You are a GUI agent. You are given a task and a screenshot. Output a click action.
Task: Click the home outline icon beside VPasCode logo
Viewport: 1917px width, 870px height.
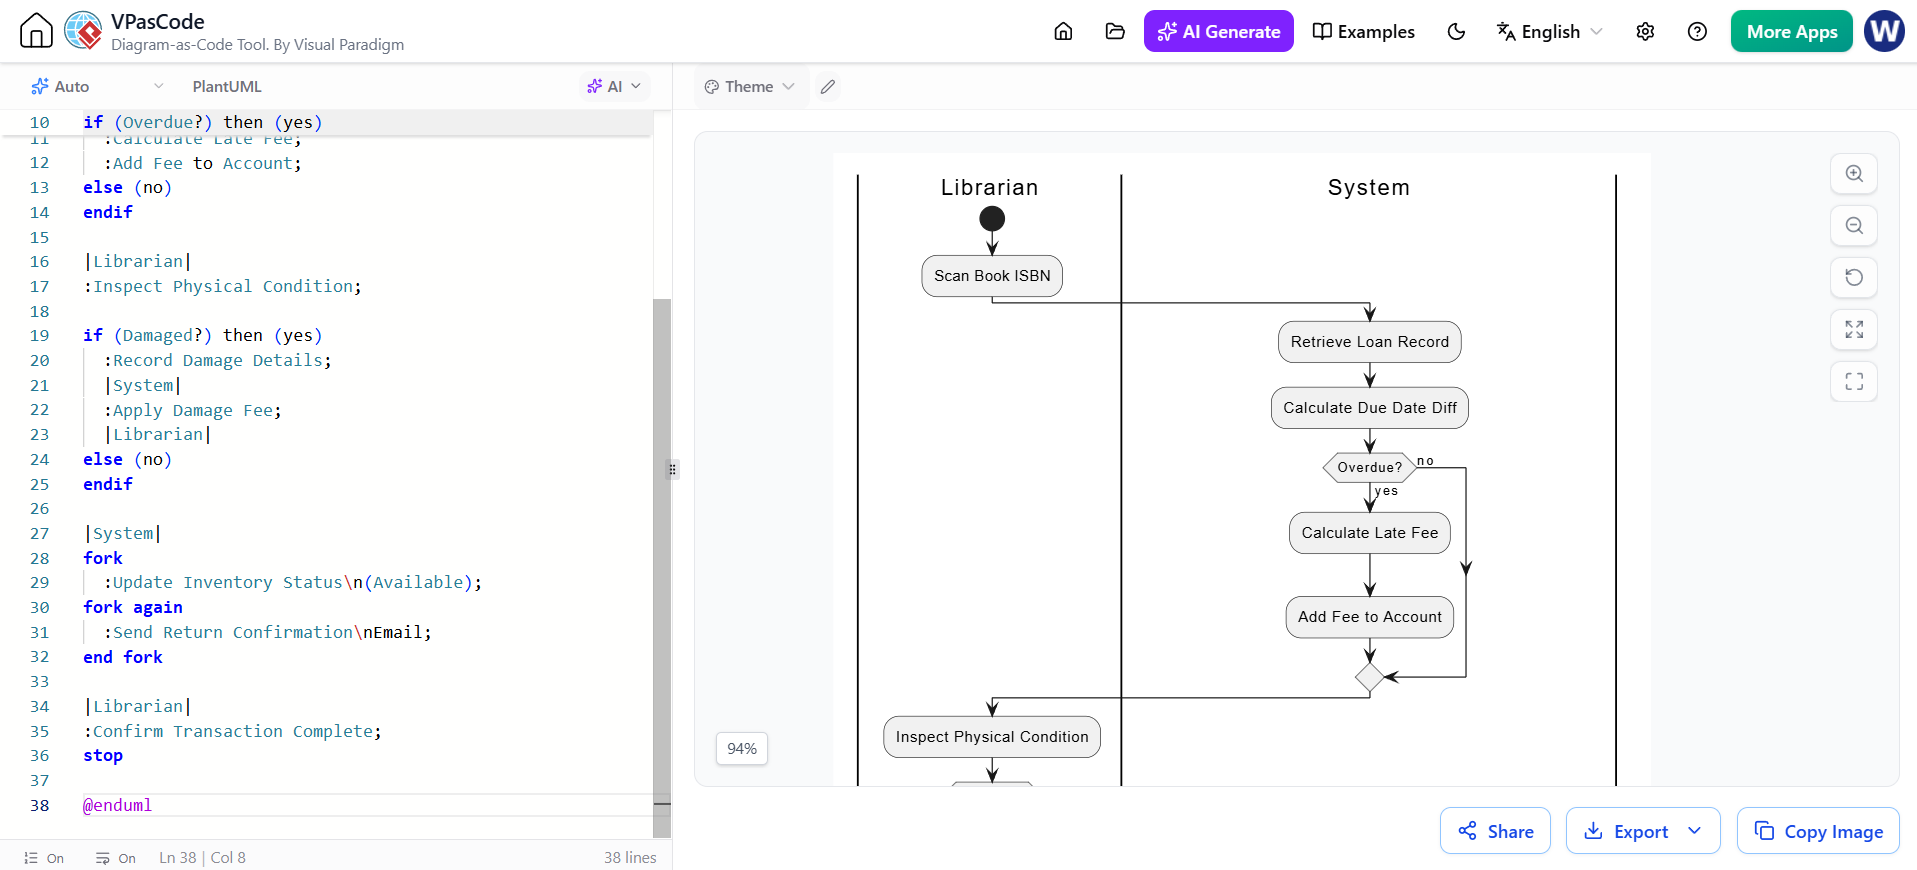[36, 30]
